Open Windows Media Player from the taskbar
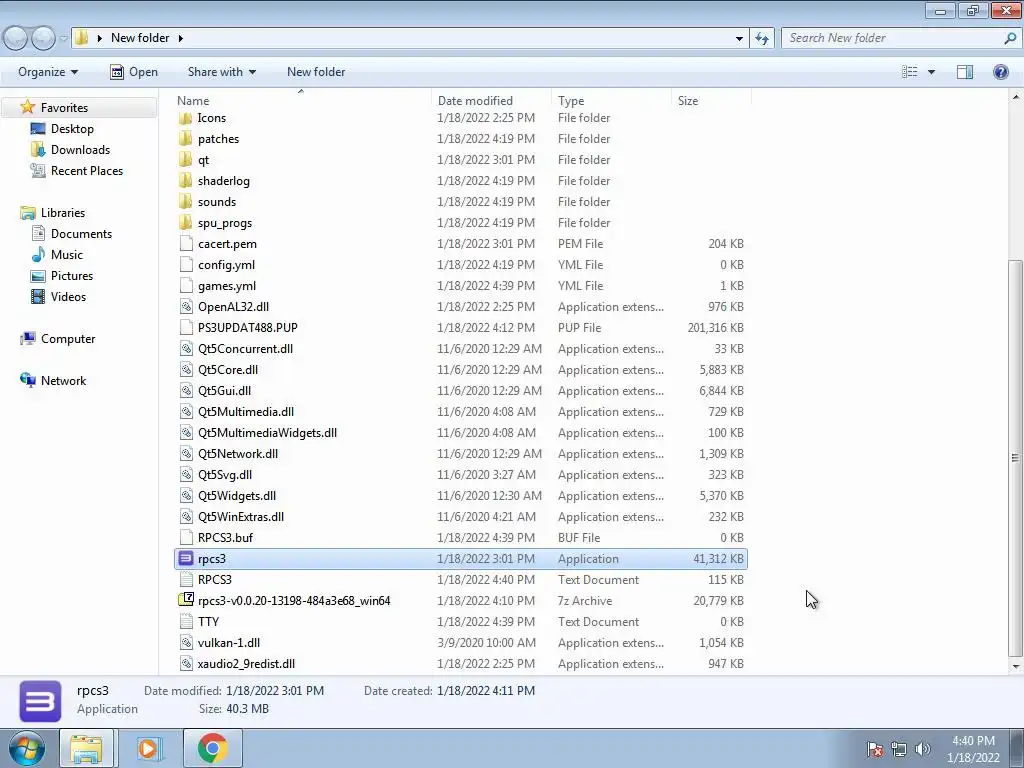 (x=149, y=748)
